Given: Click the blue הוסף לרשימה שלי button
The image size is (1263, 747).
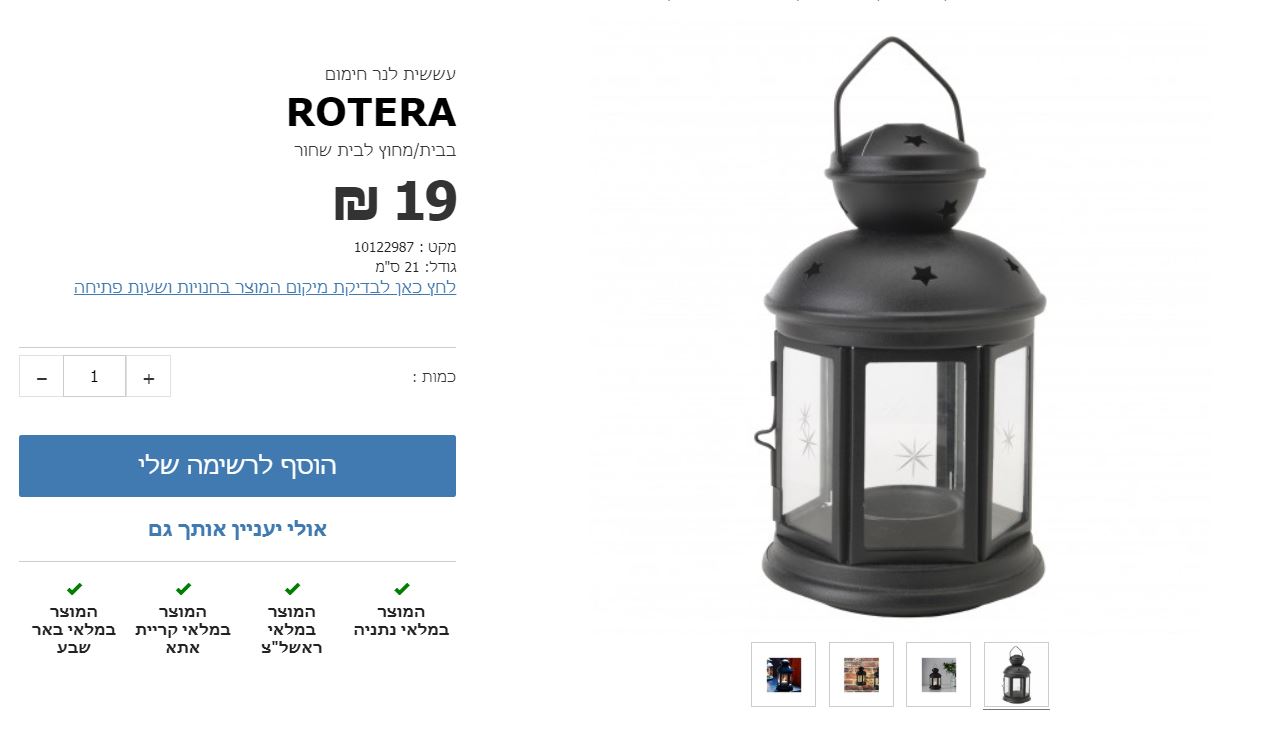Looking at the screenshot, I should coord(237,466).
